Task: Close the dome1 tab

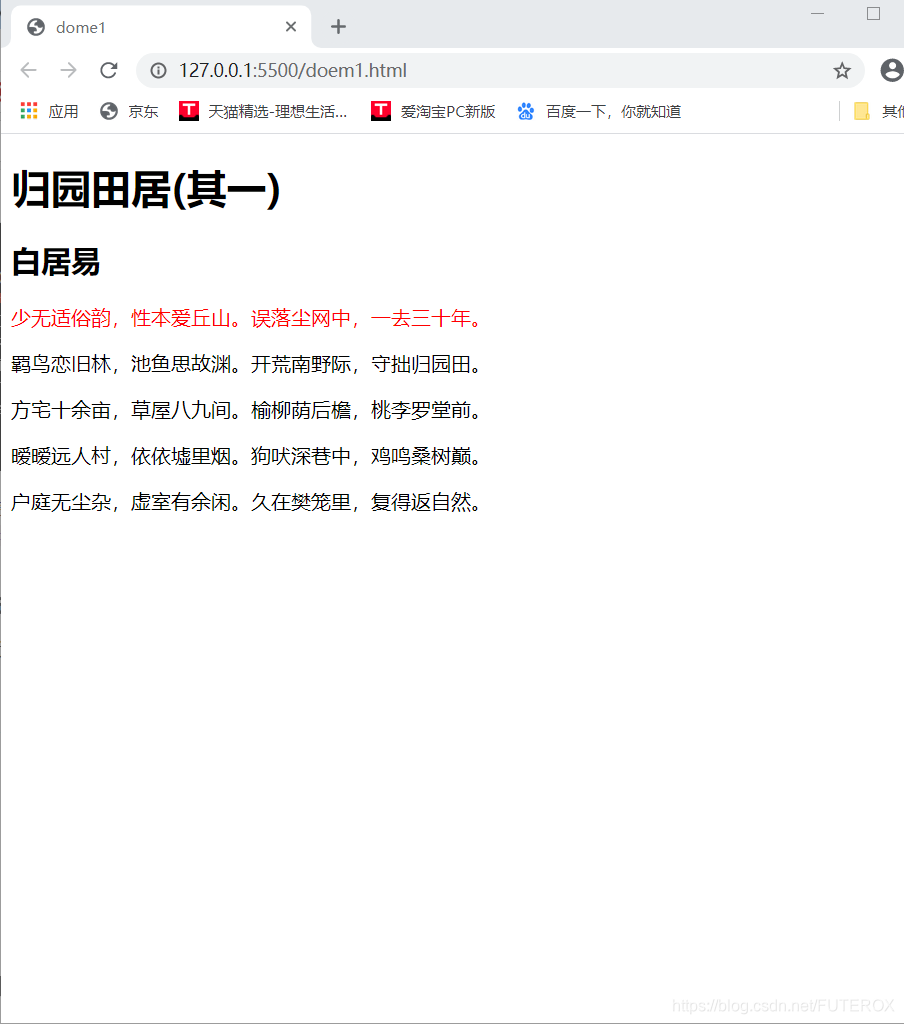Action: point(290,27)
